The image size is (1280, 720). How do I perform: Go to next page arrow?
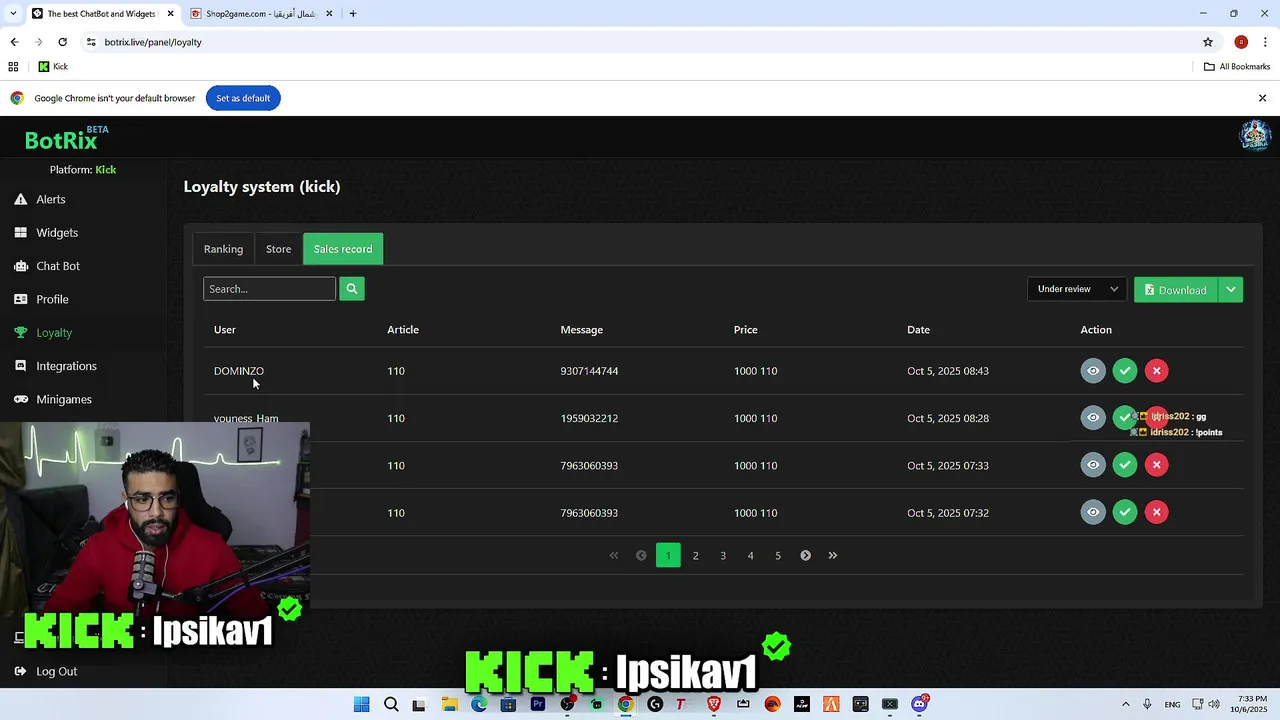click(805, 555)
